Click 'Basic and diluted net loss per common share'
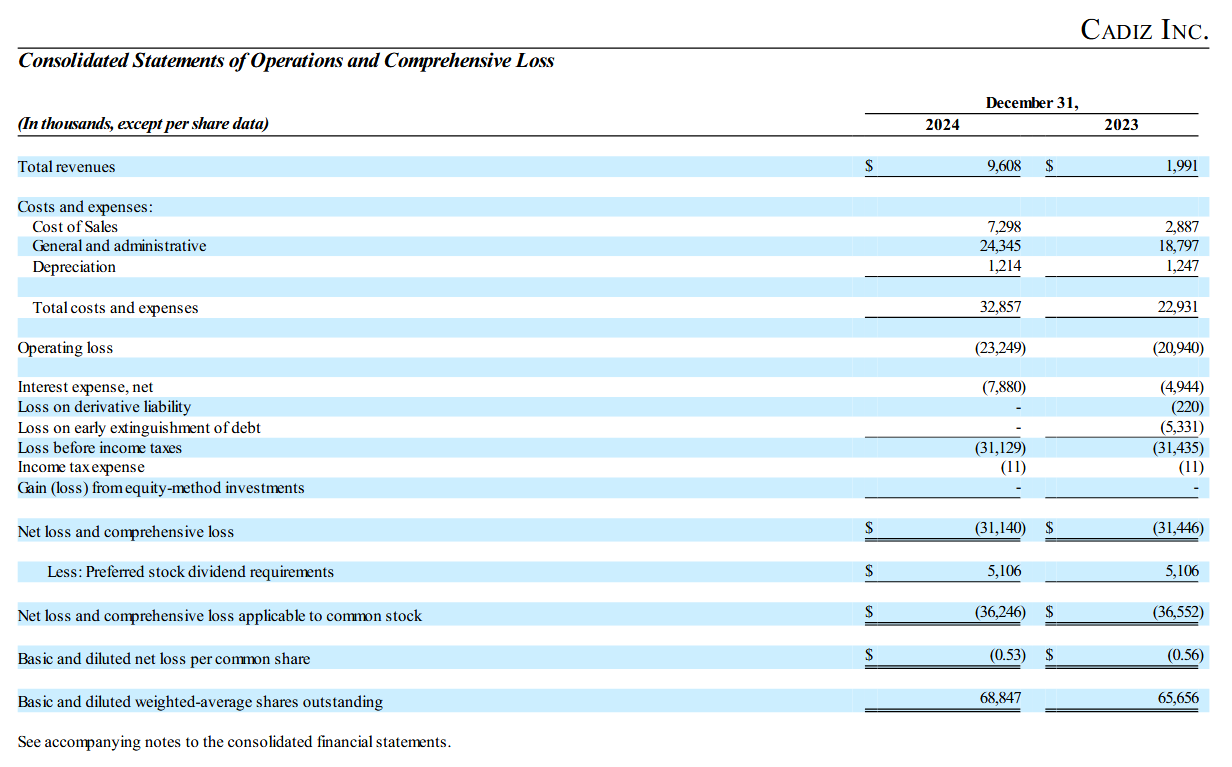Screen dimensions: 1232x767 pos(164,659)
